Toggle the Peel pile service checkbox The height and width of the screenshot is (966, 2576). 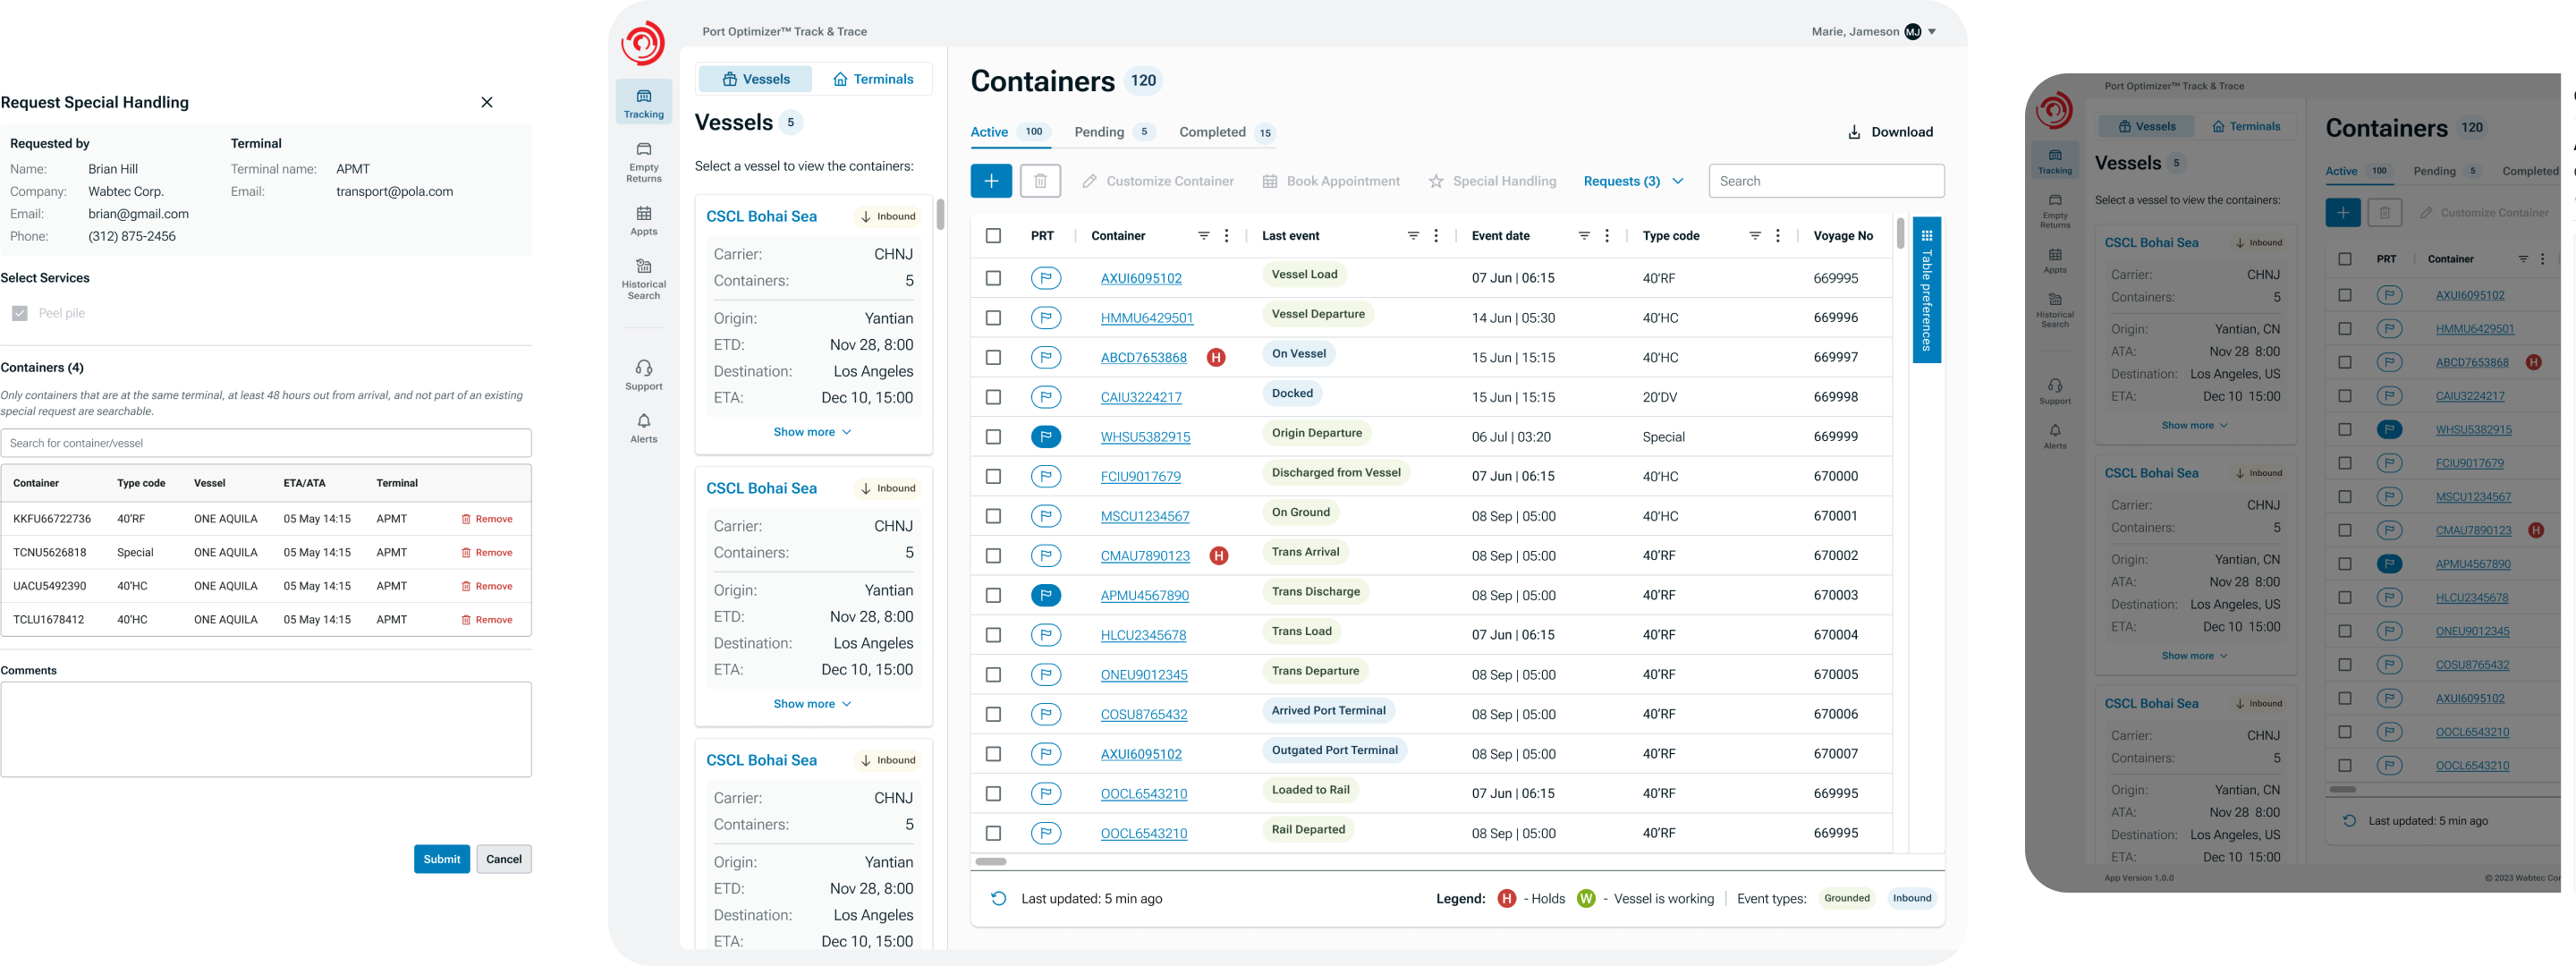tap(20, 313)
